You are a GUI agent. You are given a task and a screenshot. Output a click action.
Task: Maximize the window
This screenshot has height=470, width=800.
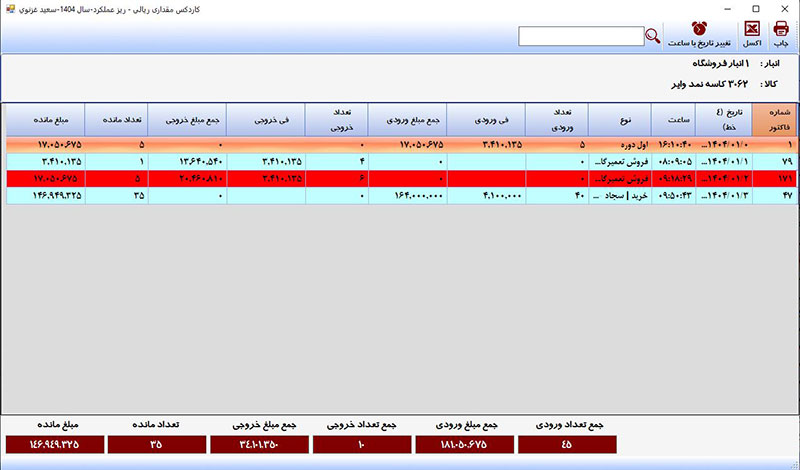756,9
